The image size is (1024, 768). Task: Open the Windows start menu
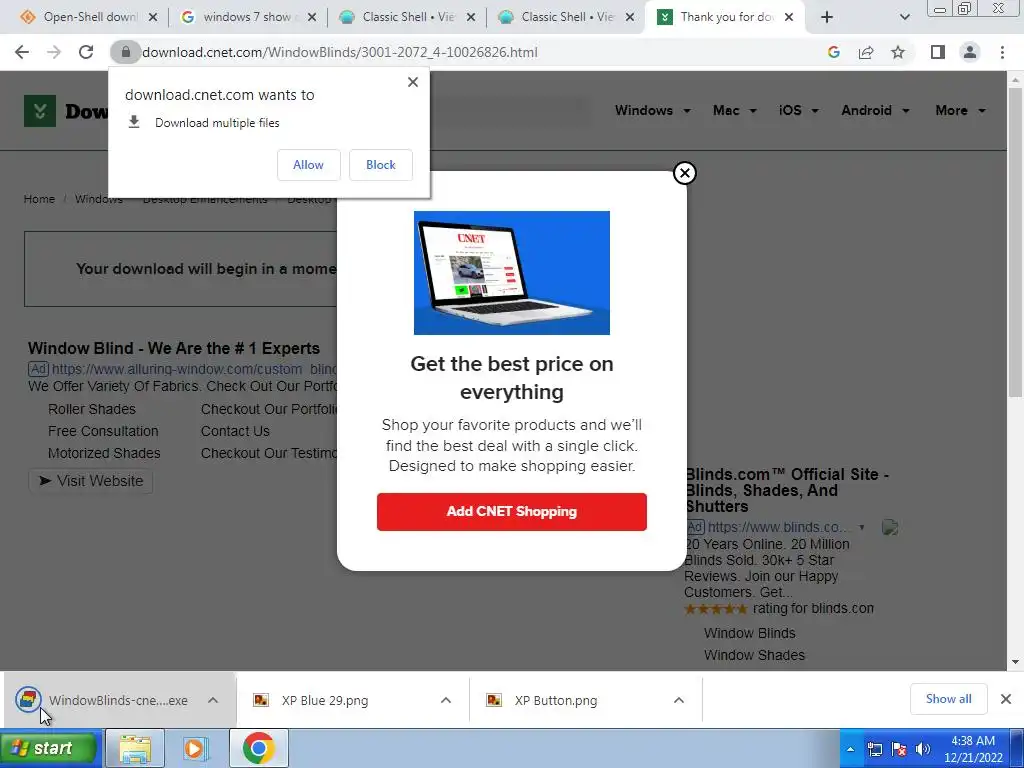[49, 748]
